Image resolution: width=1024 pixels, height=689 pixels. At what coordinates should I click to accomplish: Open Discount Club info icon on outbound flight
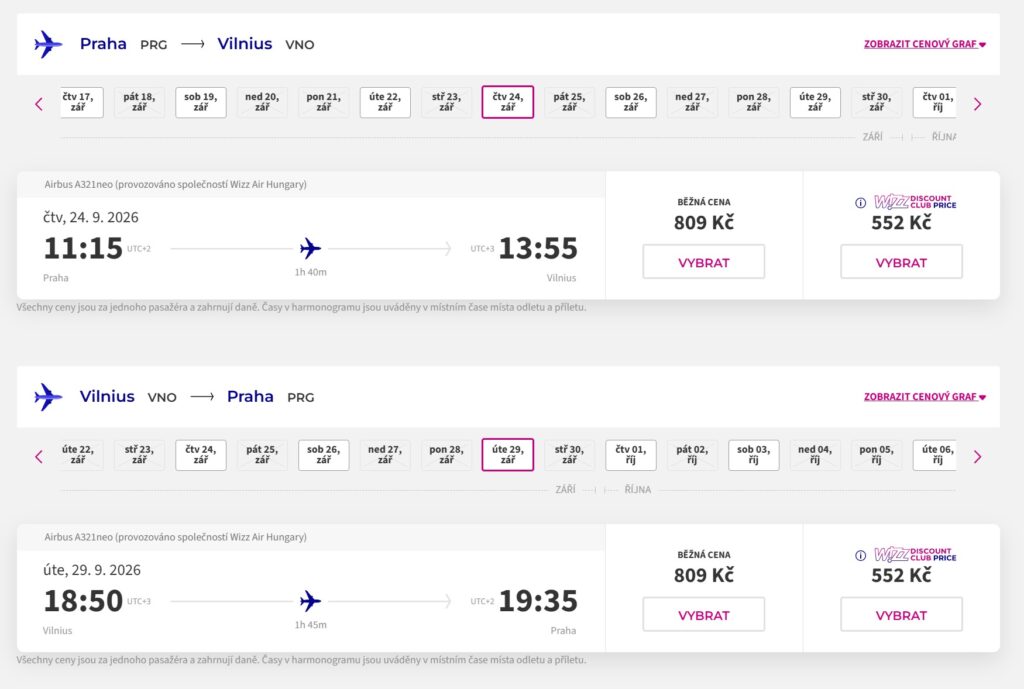tap(860, 203)
